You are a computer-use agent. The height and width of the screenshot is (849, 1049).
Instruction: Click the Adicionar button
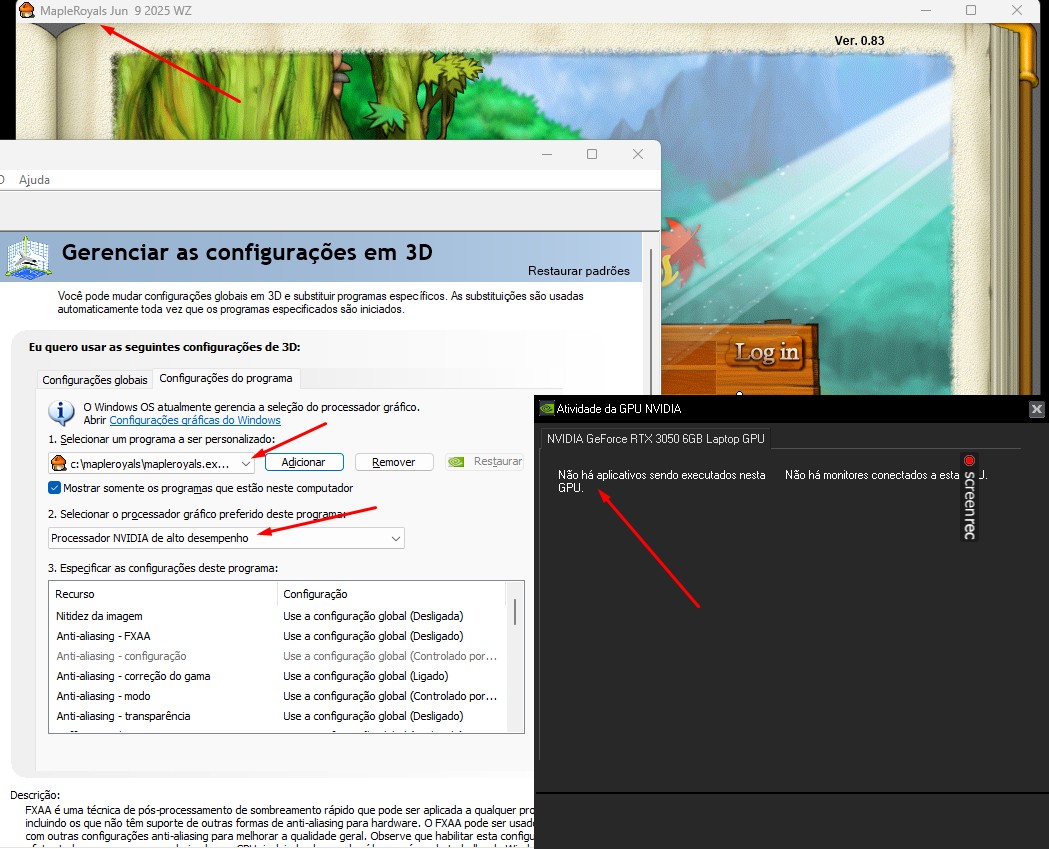(303, 461)
